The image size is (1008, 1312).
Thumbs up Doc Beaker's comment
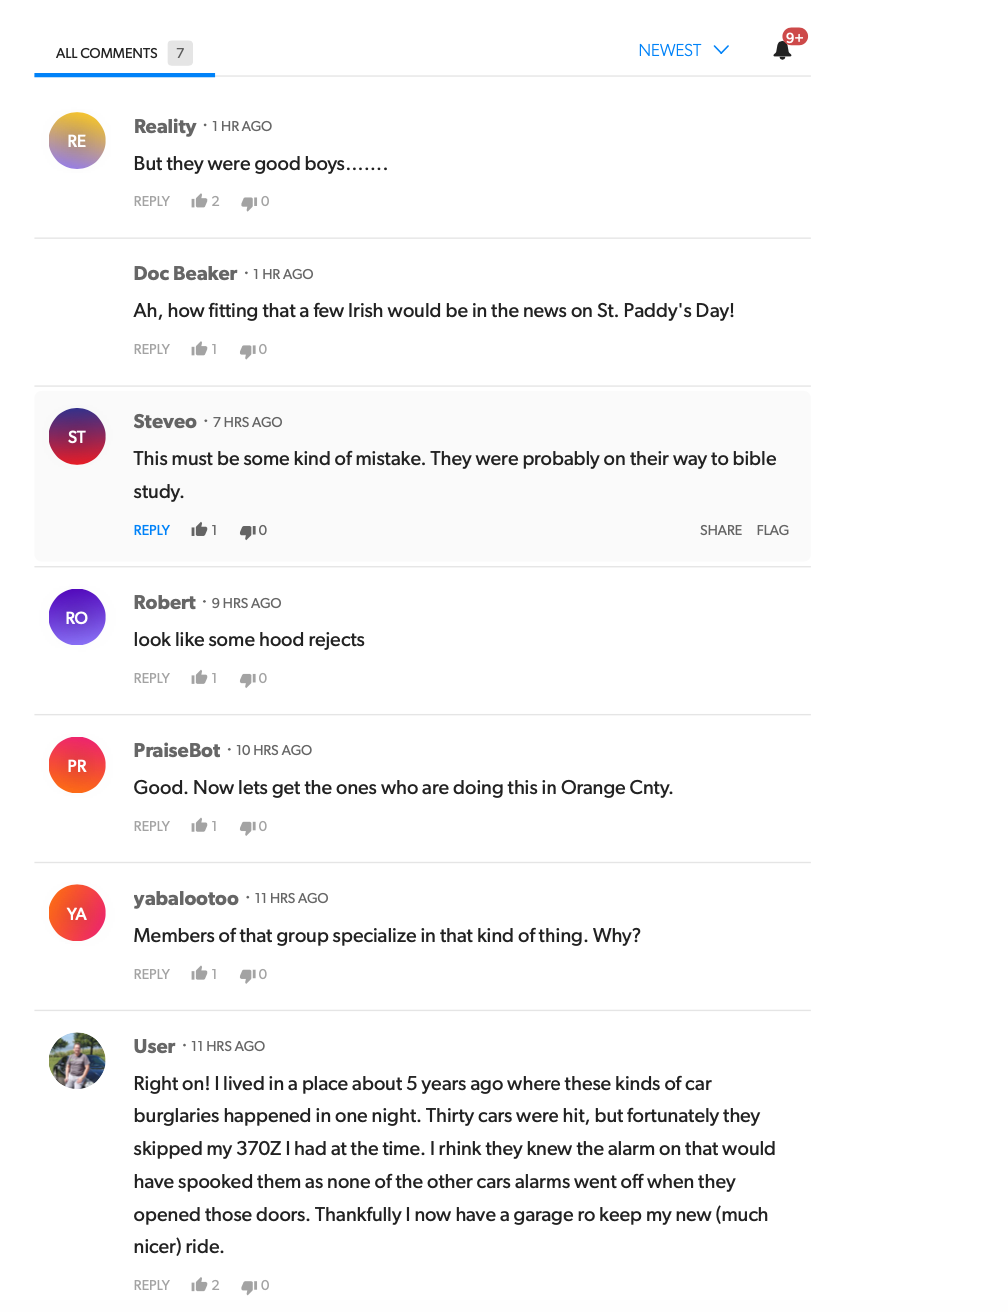199,349
